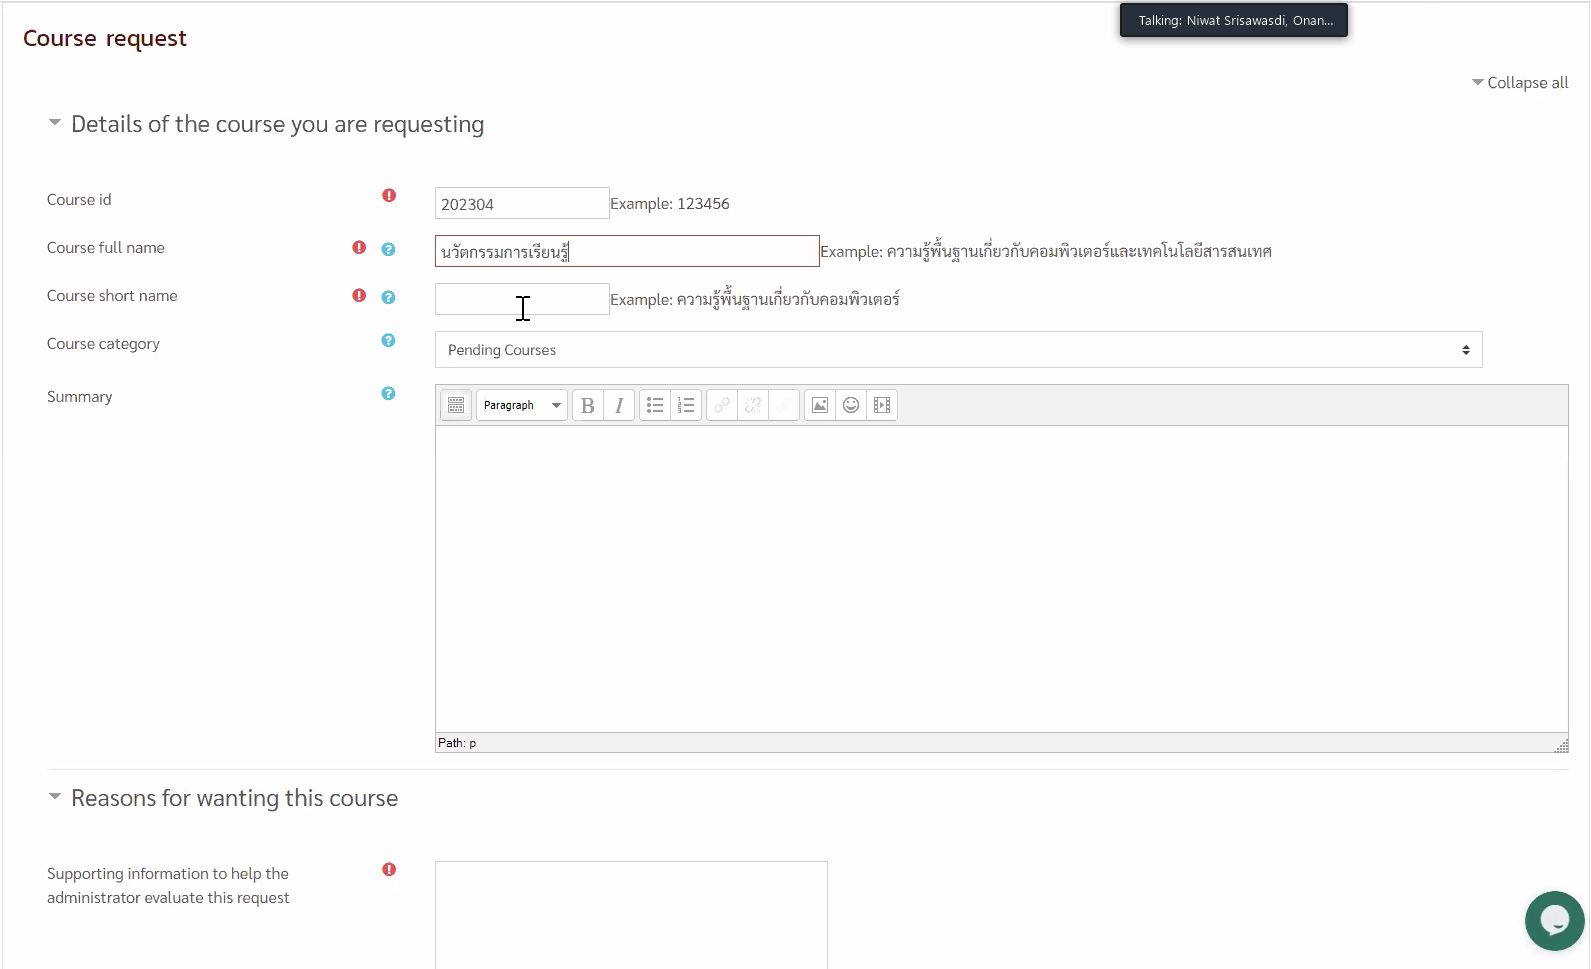Click the 'Talking: Niwat Srisawasdi' notification

pyautogui.click(x=1234, y=20)
